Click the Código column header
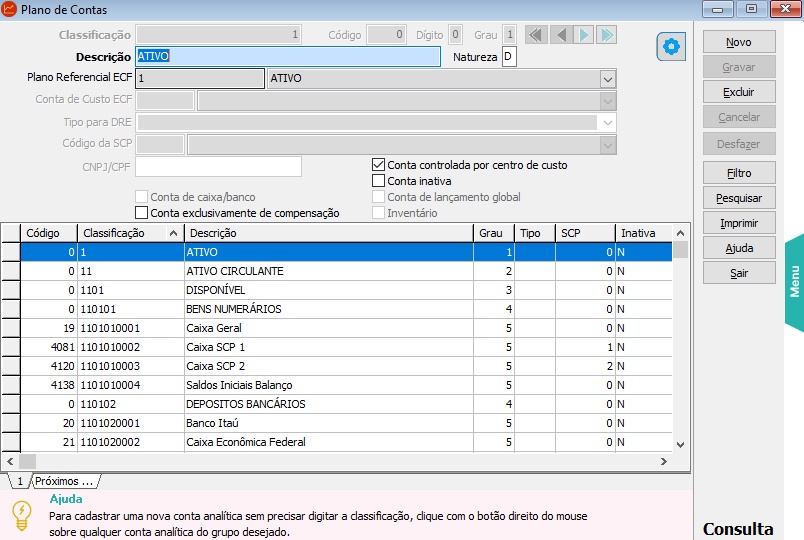This screenshot has width=804, height=540. pyautogui.click(x=49, y=233)
